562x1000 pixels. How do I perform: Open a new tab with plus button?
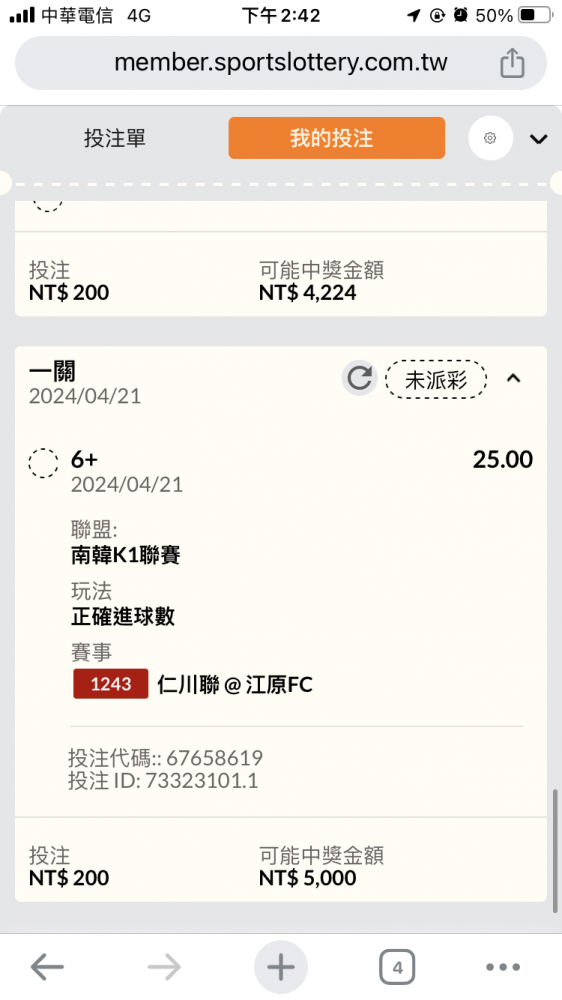coord(281,967)
